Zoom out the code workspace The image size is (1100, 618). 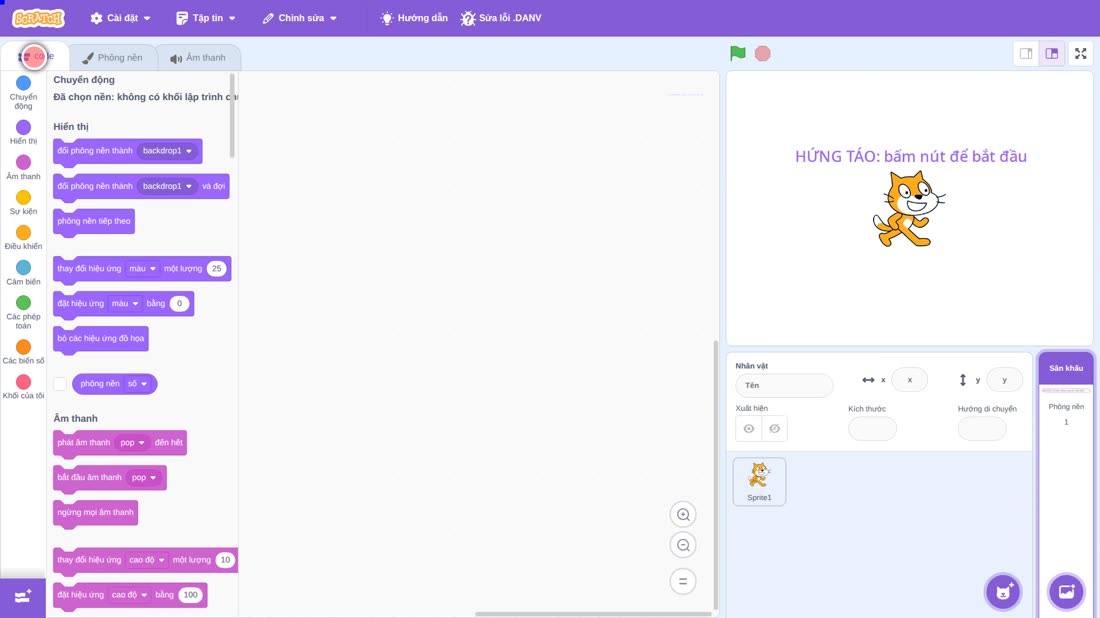pyautogui.click(x=683, y=545)
